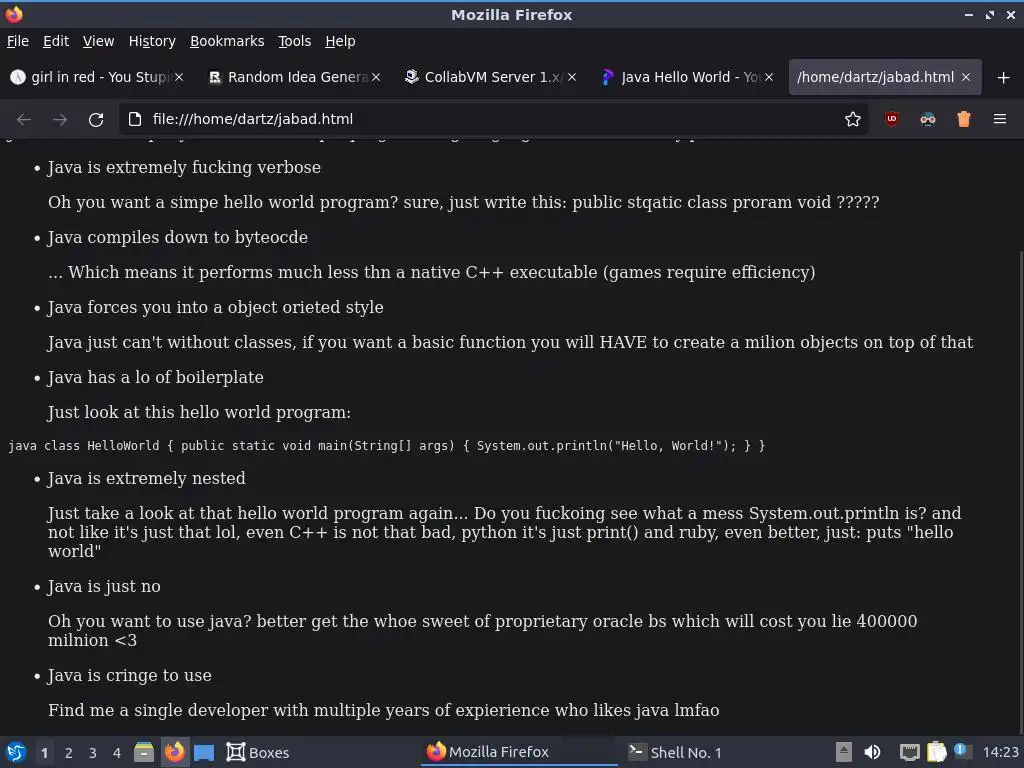Switch to the CollabVM Server tab

(x=491, y=77)
